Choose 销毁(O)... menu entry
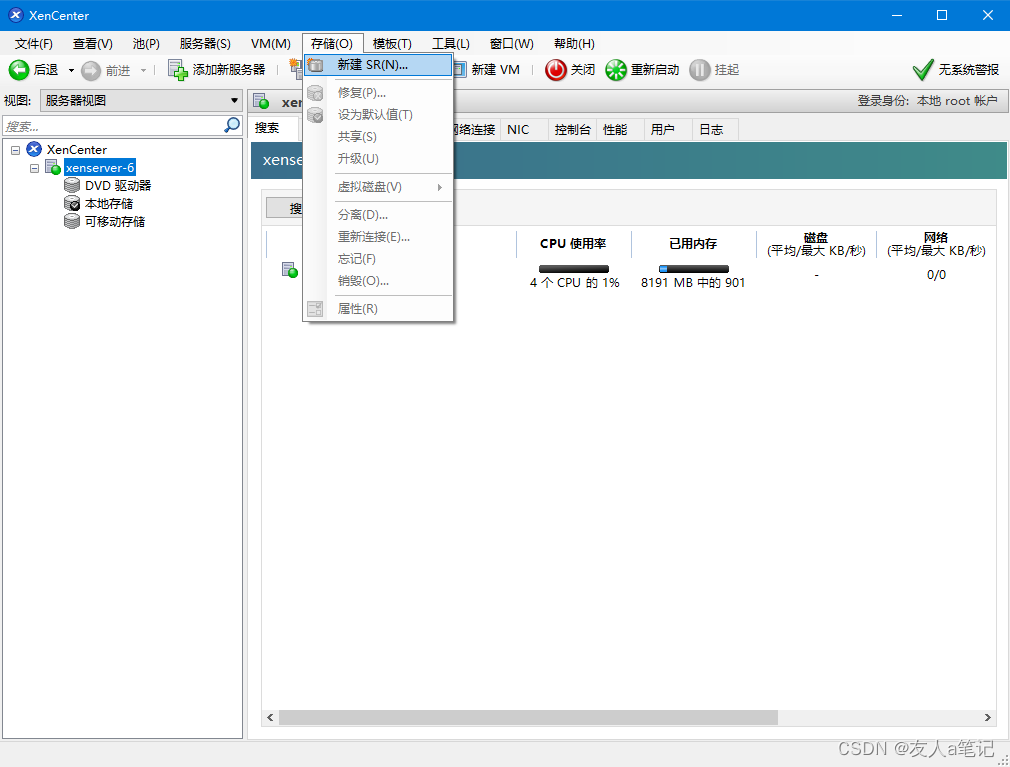1010x767 pixels. [379, 281]
